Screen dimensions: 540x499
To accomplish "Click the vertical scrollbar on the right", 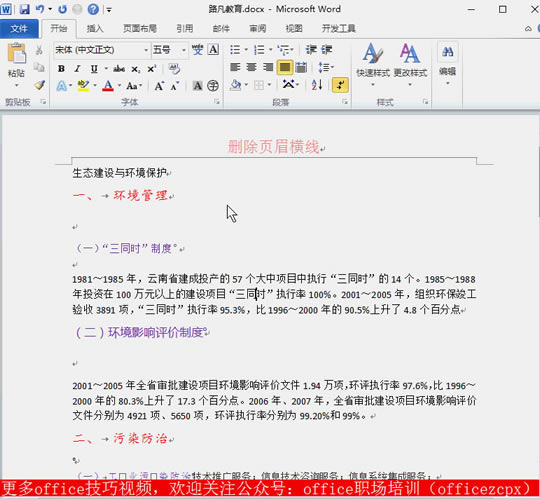I will point(537,296).
